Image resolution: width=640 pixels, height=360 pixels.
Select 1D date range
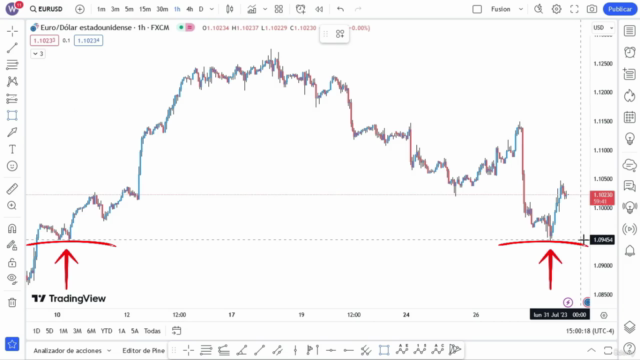point(36,331)
